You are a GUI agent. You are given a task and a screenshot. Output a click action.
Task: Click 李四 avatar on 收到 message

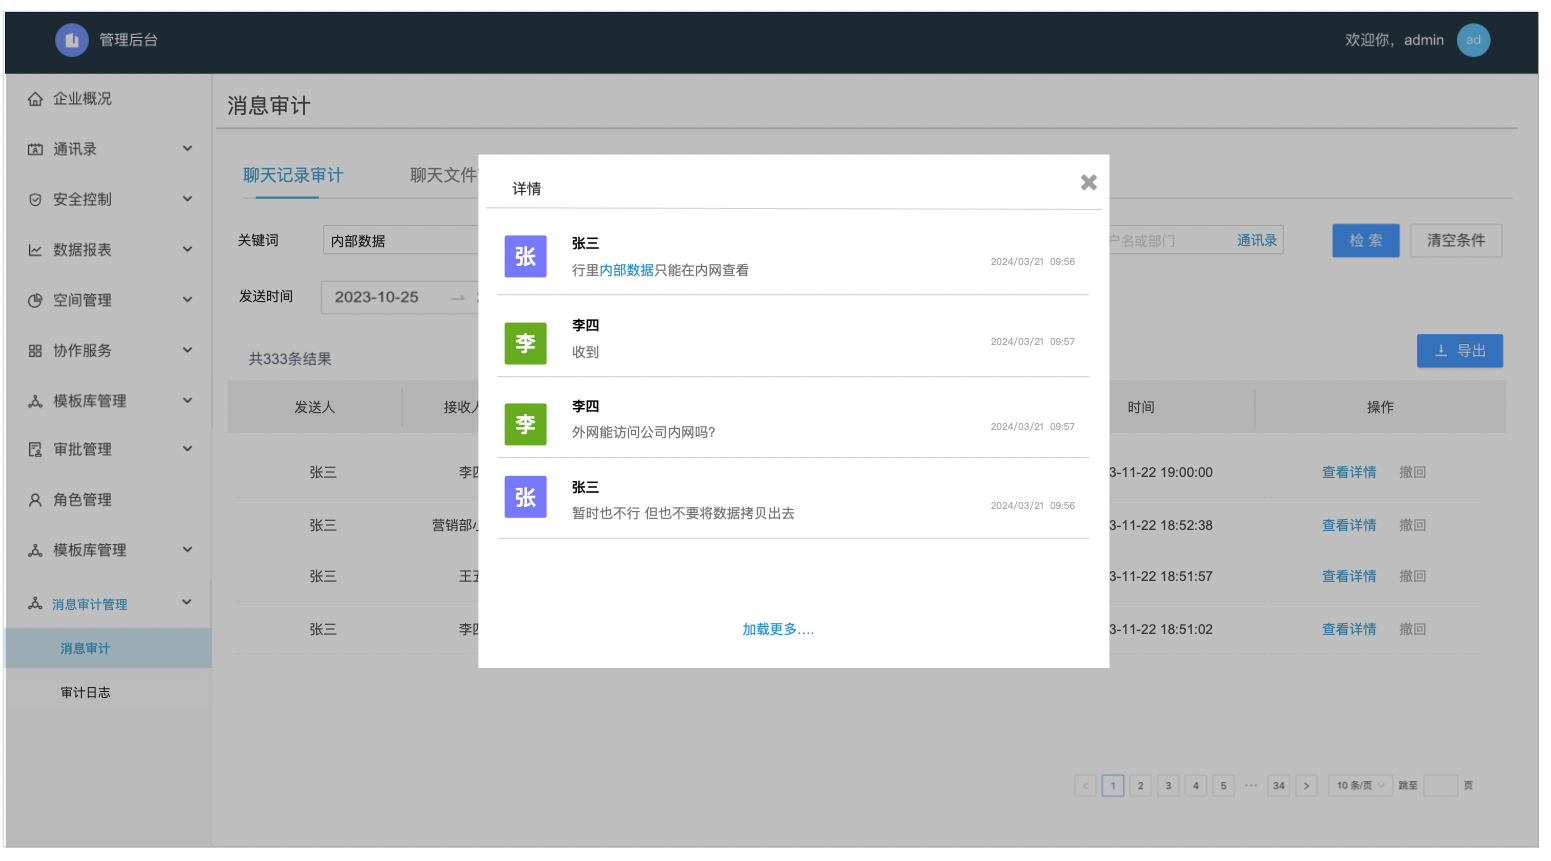point(525,343)
